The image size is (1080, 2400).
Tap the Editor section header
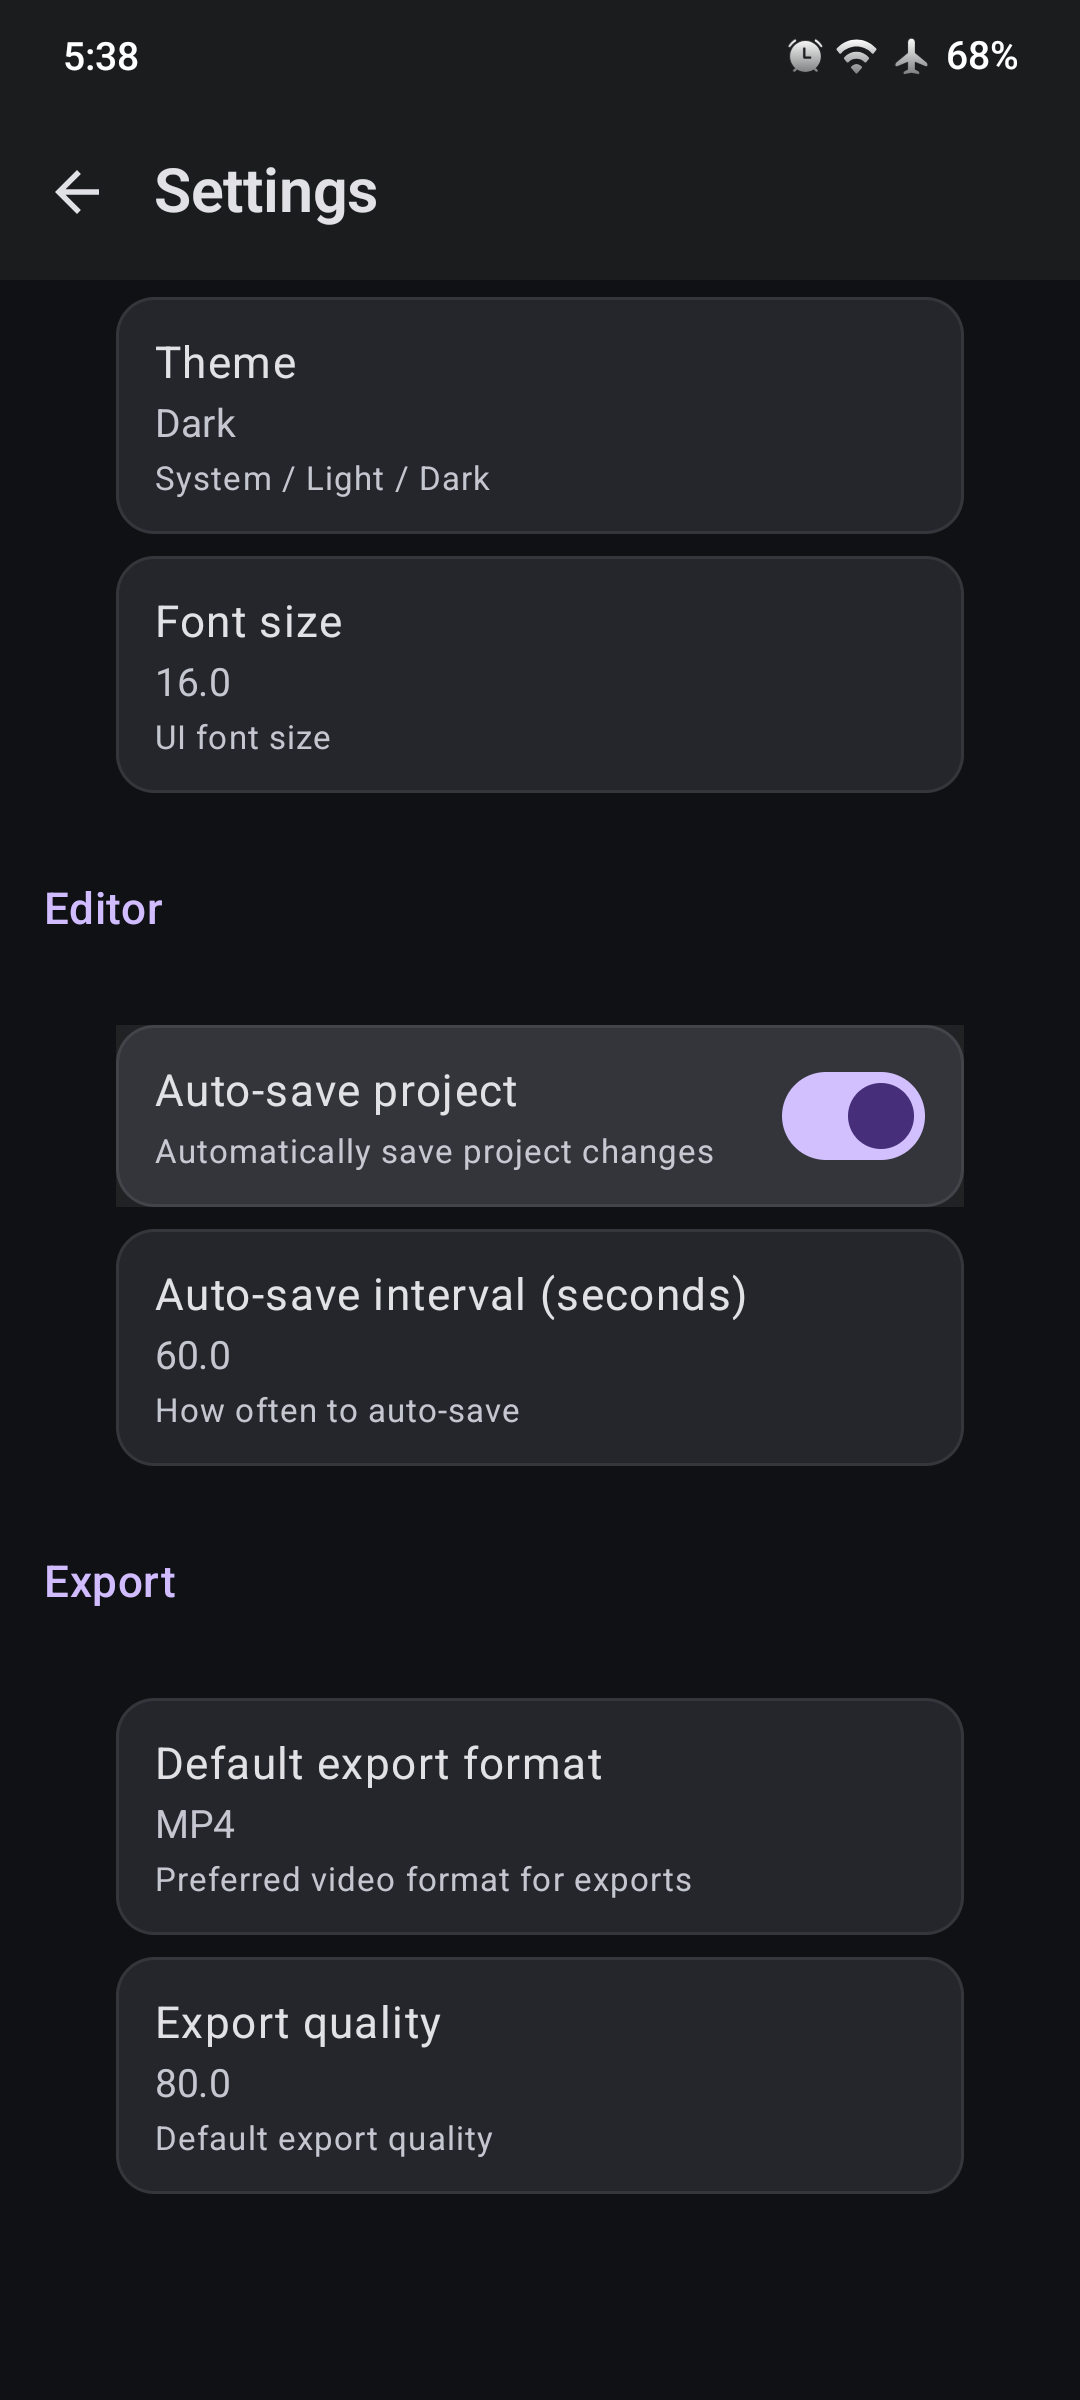[x=103, y=909]
